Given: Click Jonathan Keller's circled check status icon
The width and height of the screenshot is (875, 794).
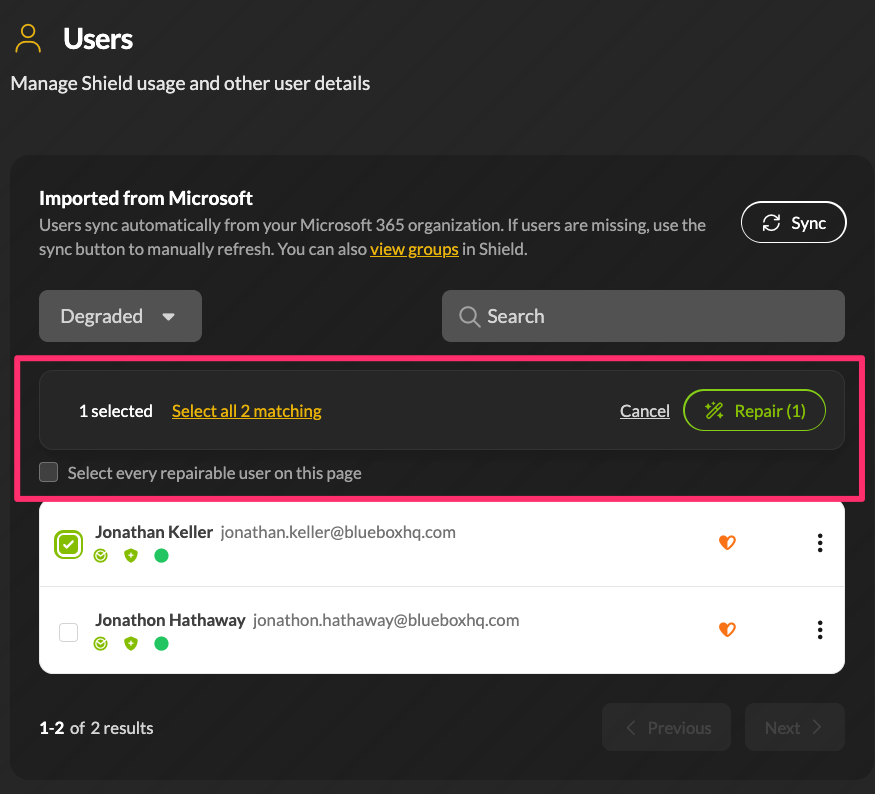Looking at the screenshot, I should [100, 556].
